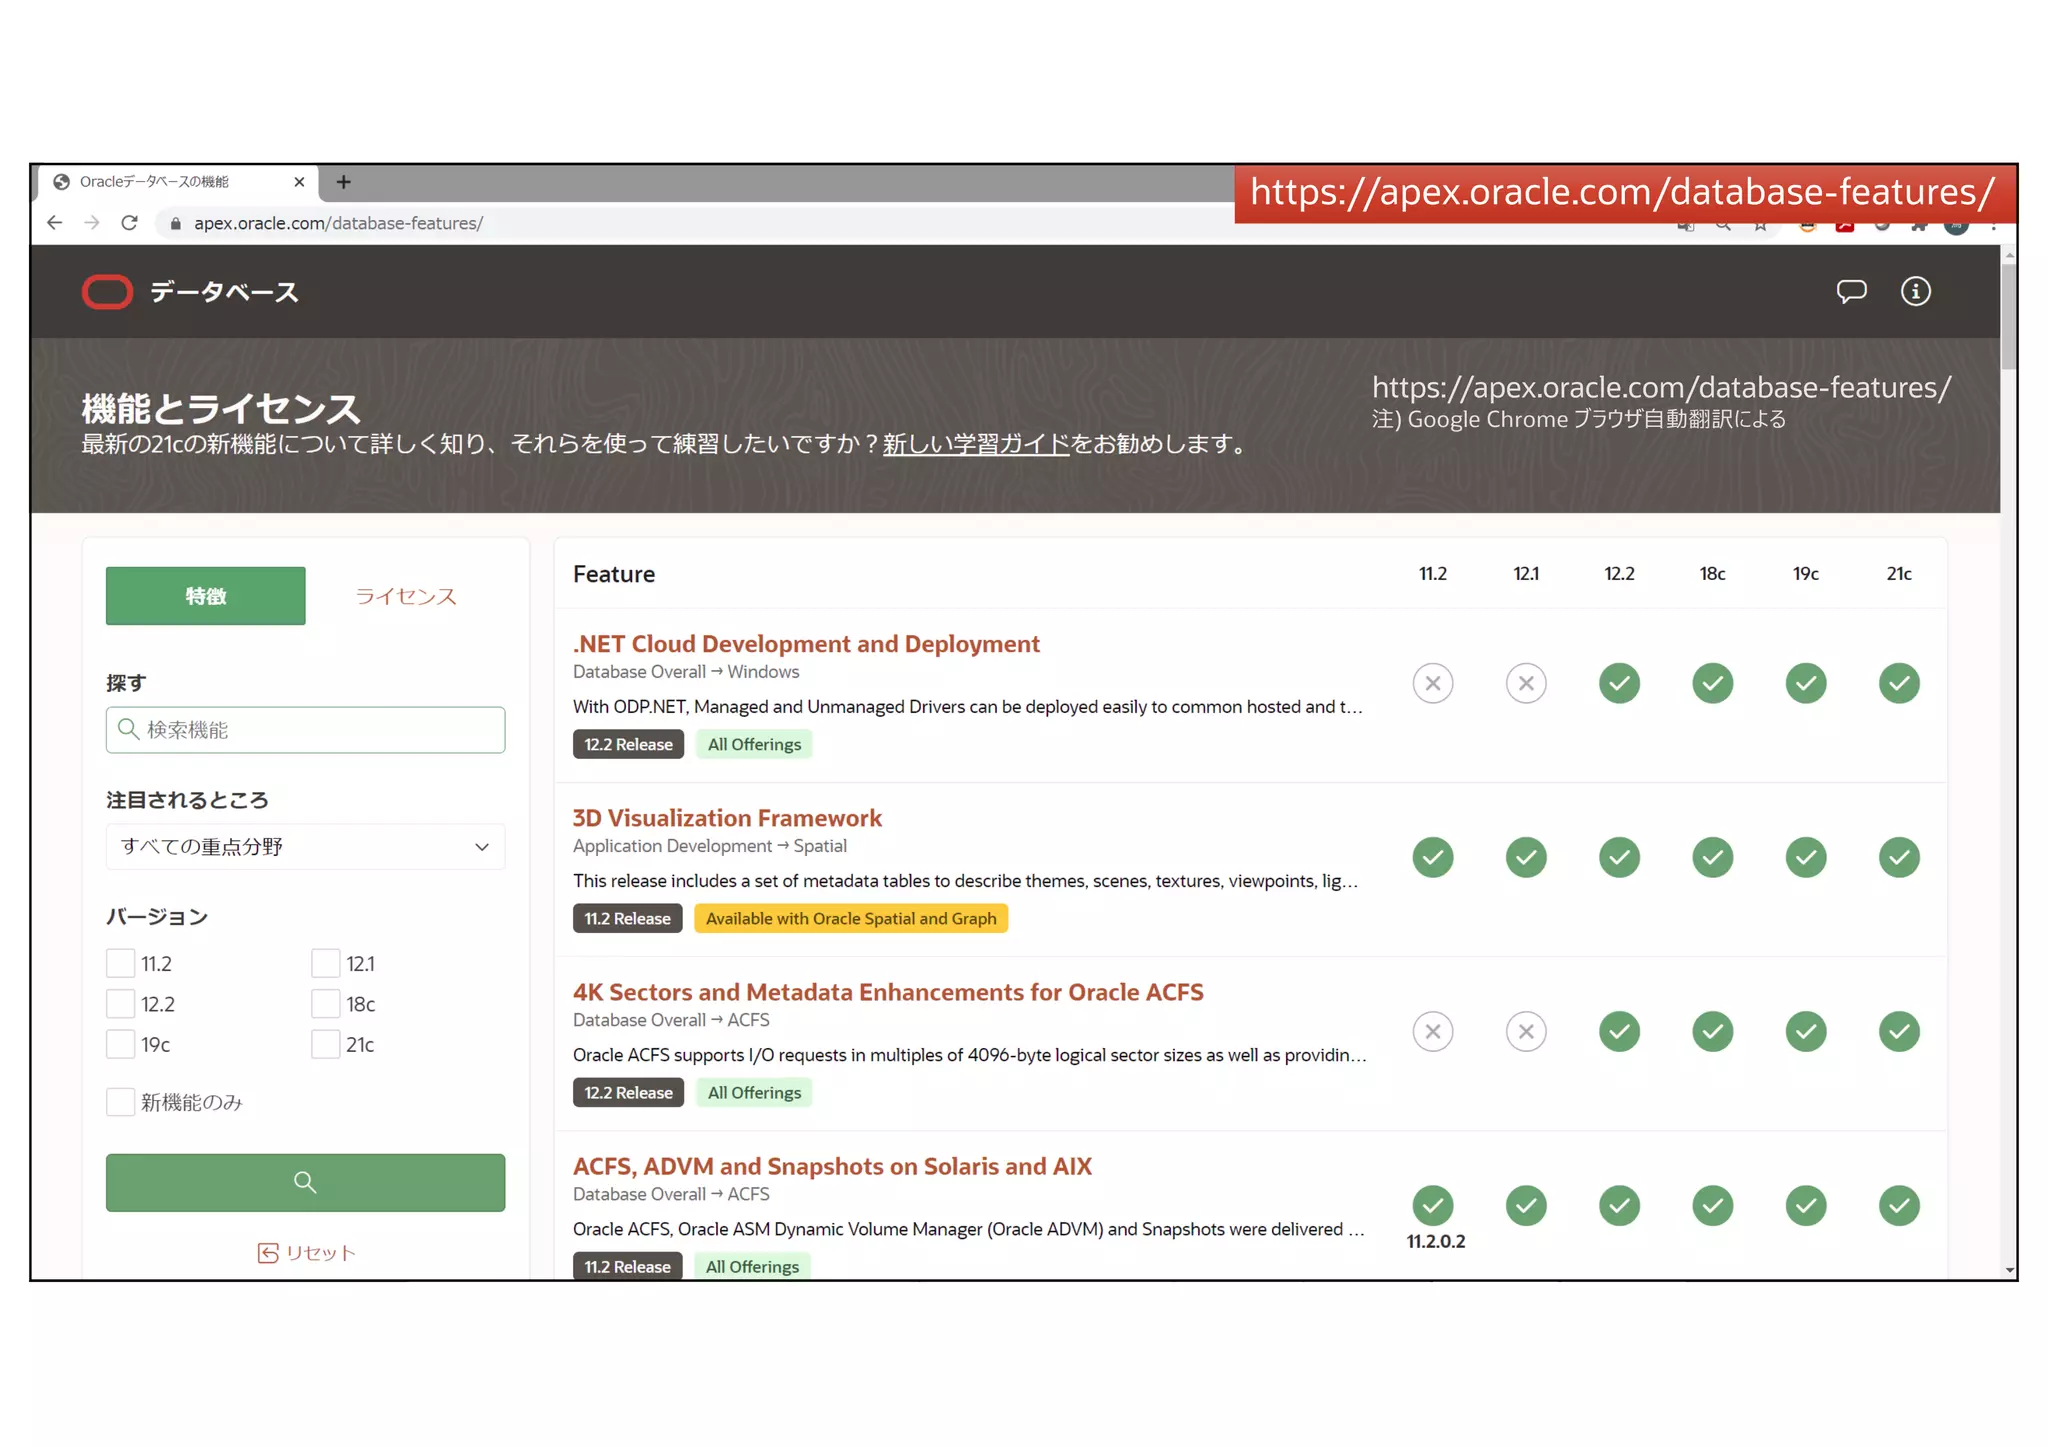This screenshot has width=2048, height=1447.
Task: Follow the 新しい学習ガイド link
Action: click(x=976, y=443)
